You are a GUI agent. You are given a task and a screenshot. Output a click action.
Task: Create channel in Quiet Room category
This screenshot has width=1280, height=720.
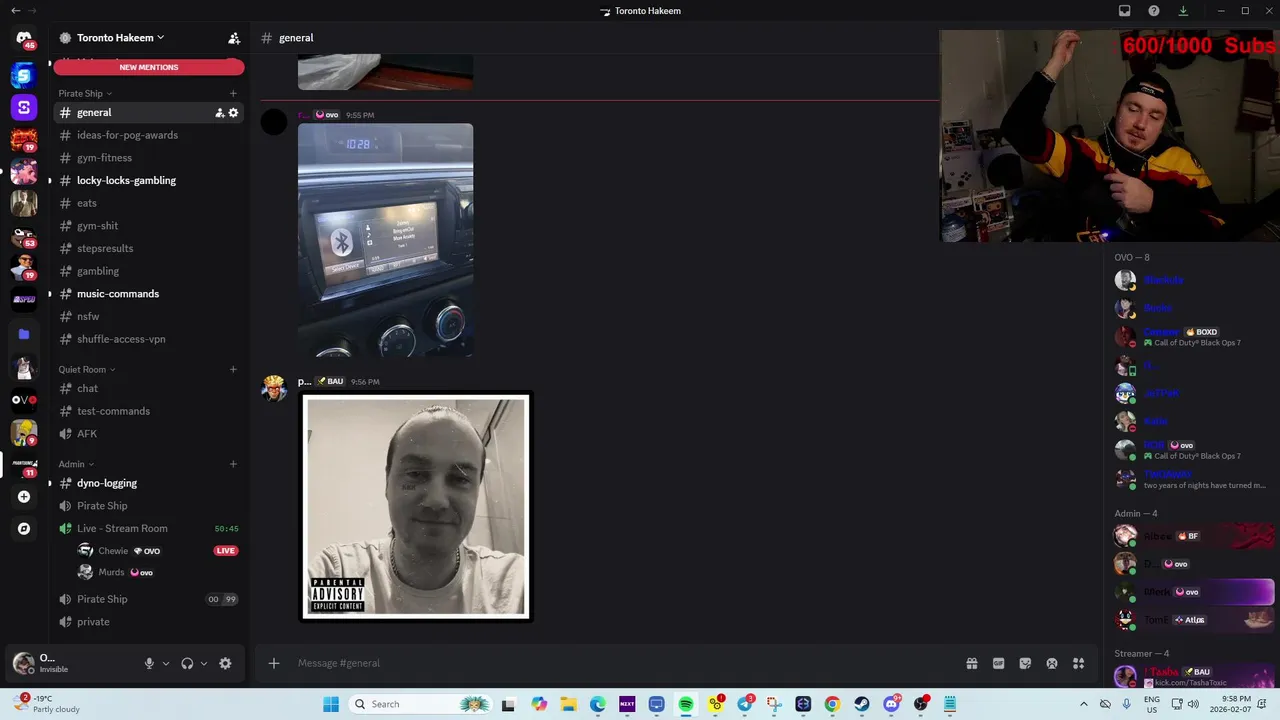(x=233, y=369)
